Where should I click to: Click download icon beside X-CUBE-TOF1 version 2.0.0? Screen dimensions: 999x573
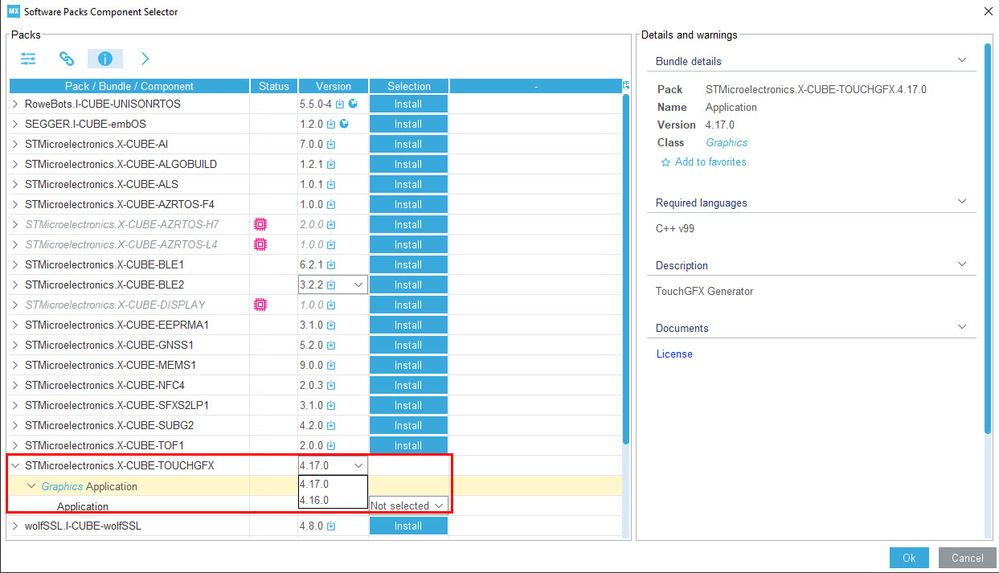(331, 446)
